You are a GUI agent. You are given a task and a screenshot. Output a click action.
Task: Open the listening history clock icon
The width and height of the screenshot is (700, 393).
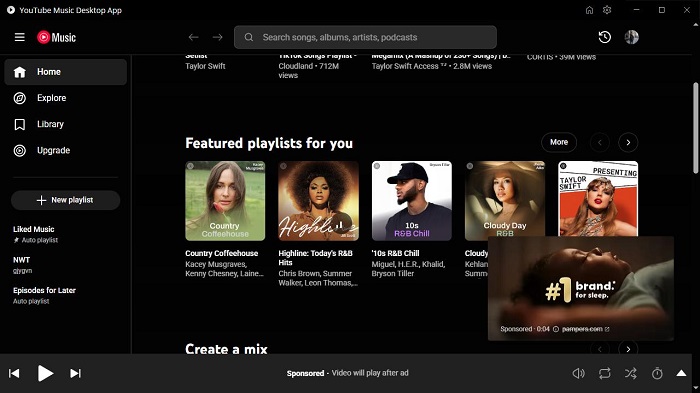604,37
